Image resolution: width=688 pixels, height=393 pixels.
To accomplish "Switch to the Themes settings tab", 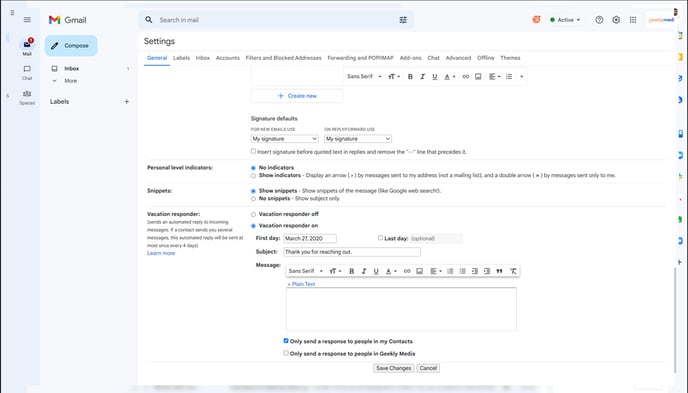I will (x=510, y=58).
